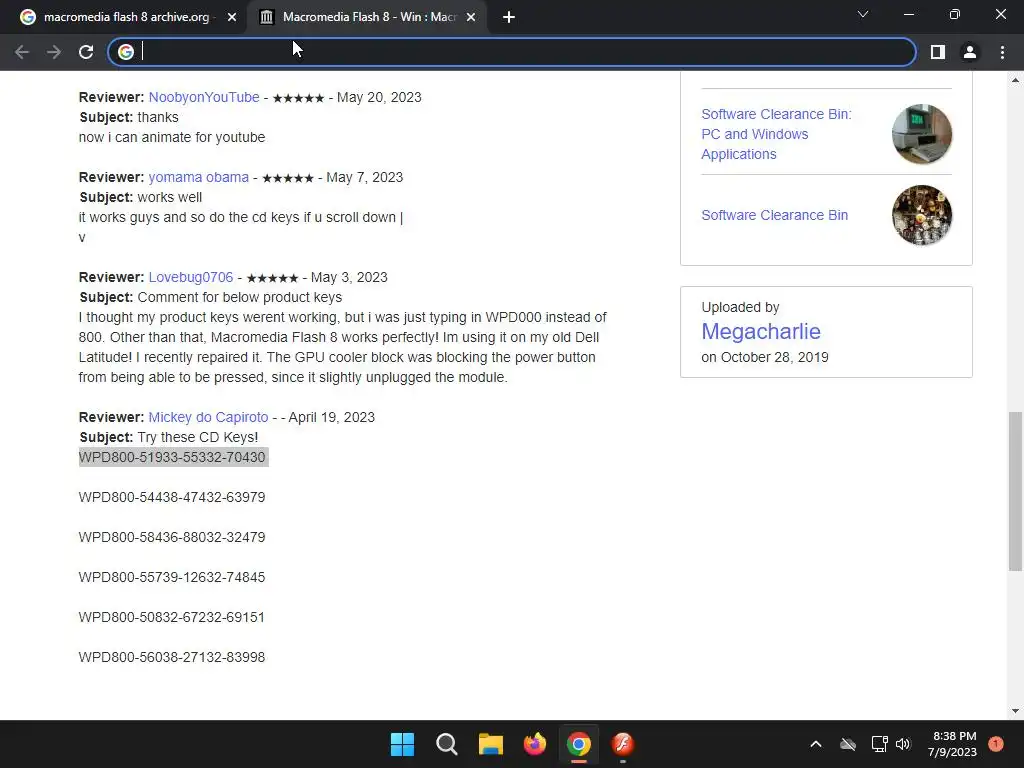1024x768 pixels.
Task: Open the Chrome profile icon
Action: (x=970, y=52)
